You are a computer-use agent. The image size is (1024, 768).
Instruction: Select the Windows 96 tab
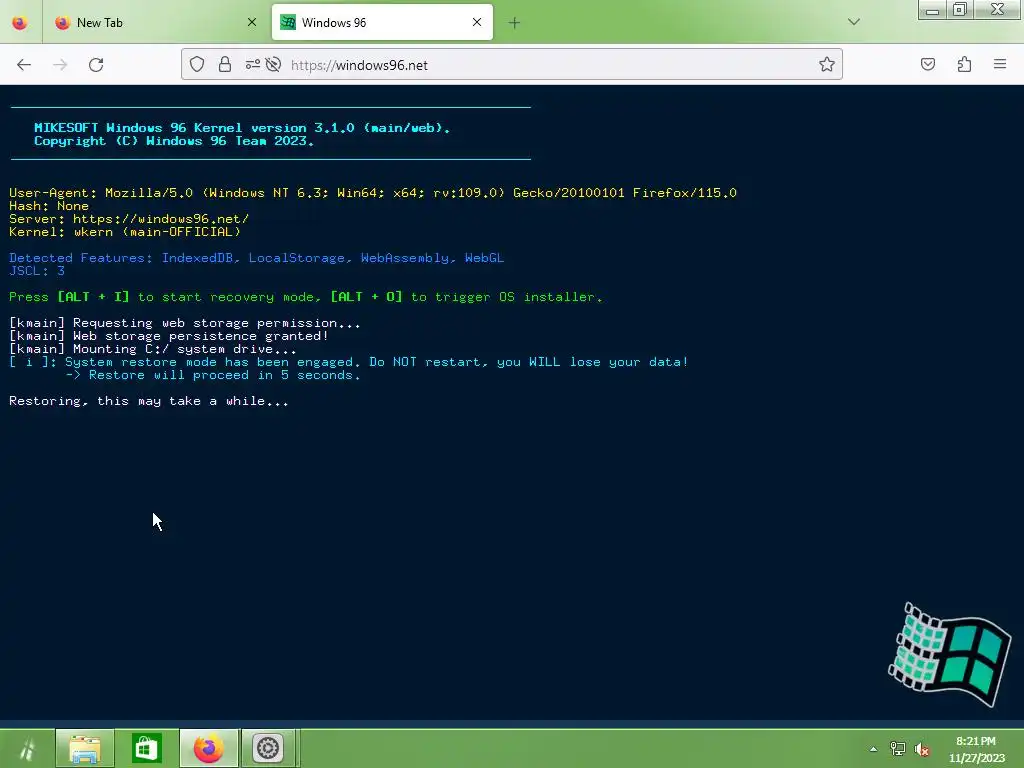pyautogui.click(x=382, y=23)
